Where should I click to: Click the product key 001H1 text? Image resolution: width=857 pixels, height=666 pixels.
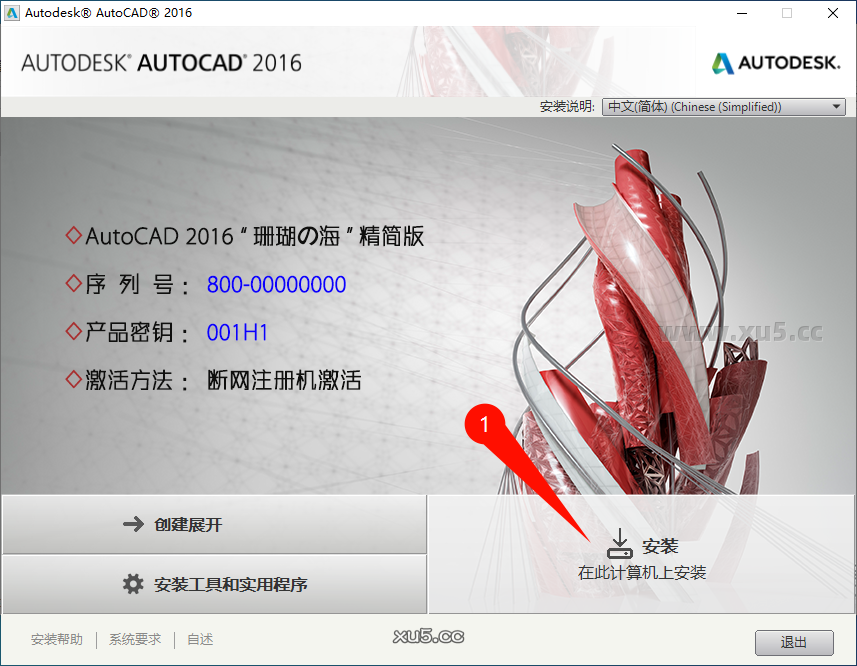click(x=237, y=332)
